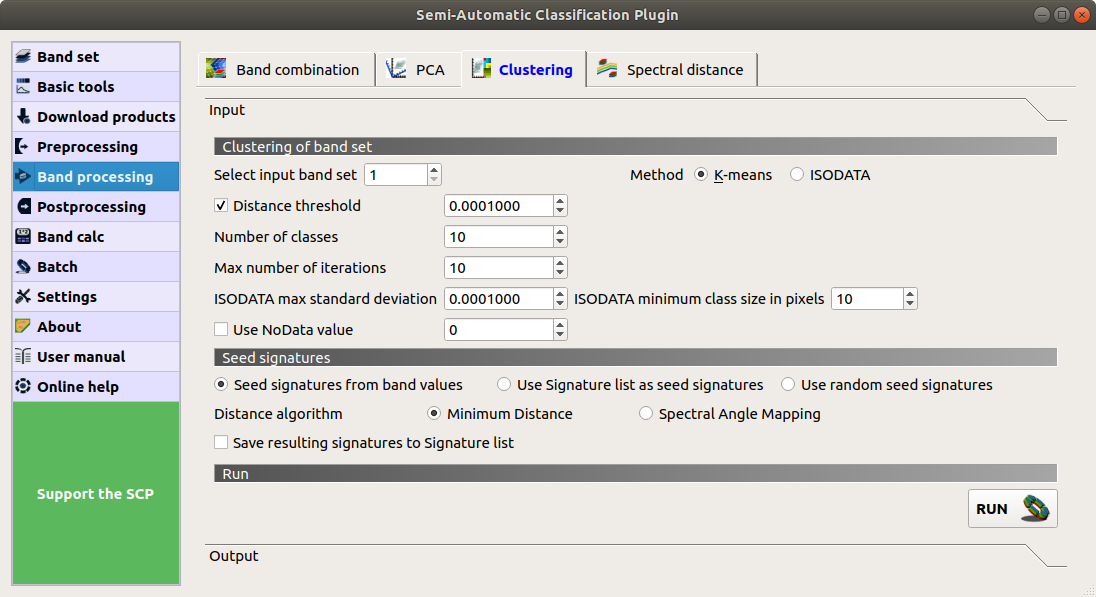Select the Postprocessing sidebar icon
This screenshot has width=1096, height=597.
(x=24, y=207)
